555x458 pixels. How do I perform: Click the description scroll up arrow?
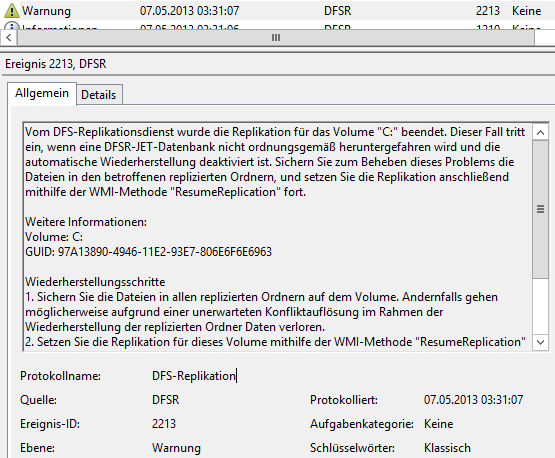click(540, 133)
